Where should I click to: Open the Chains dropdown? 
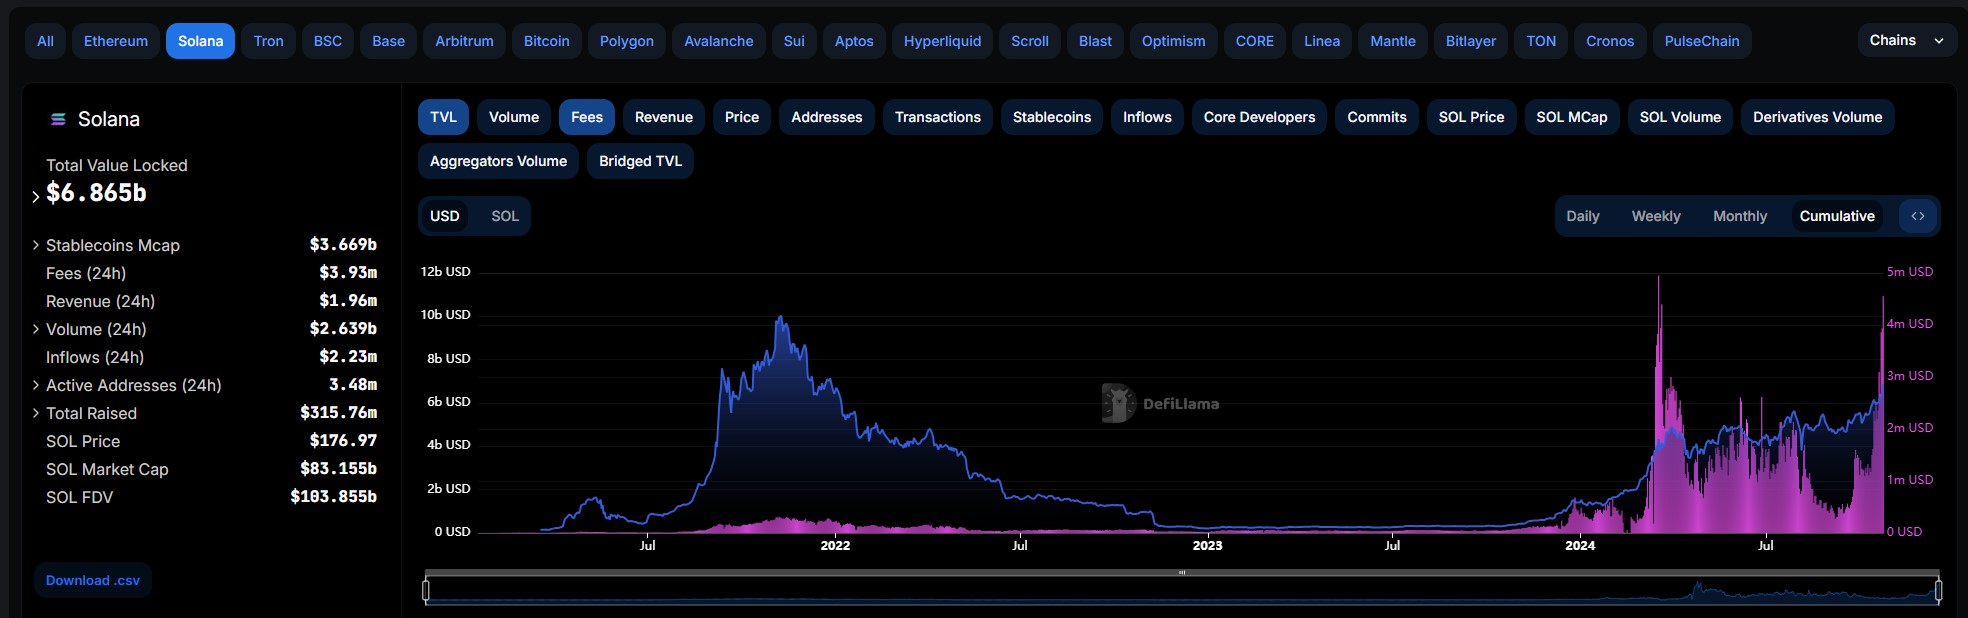click(1906, 41)
